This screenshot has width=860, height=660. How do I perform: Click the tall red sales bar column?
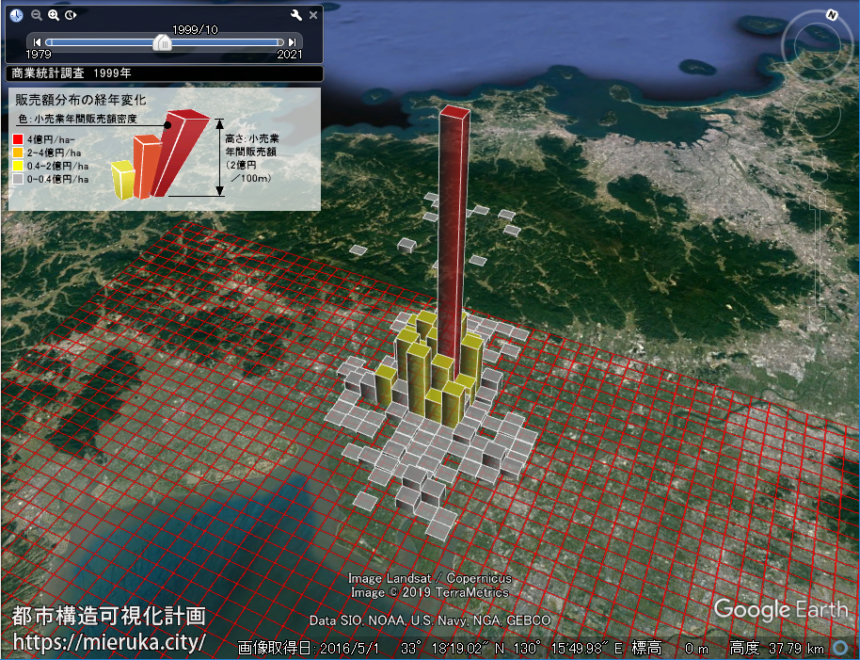(x=453, y=230)
